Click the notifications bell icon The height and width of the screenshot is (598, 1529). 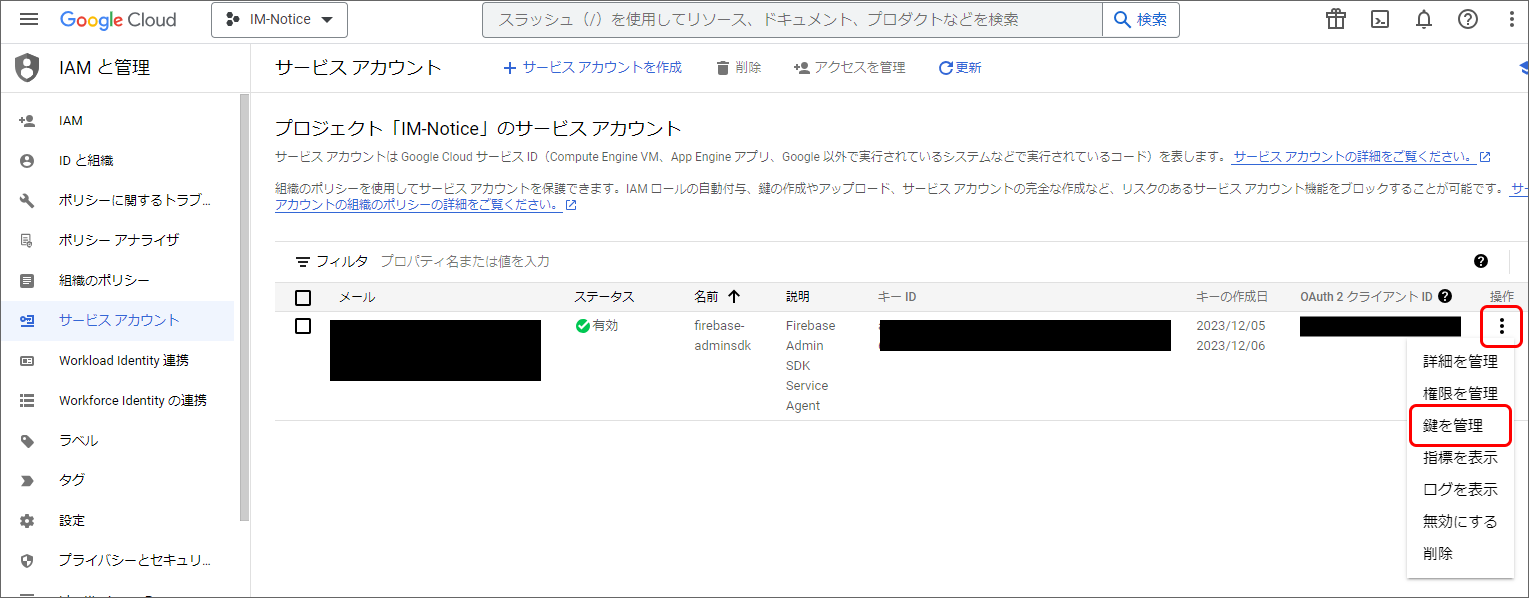(1424, 20)
